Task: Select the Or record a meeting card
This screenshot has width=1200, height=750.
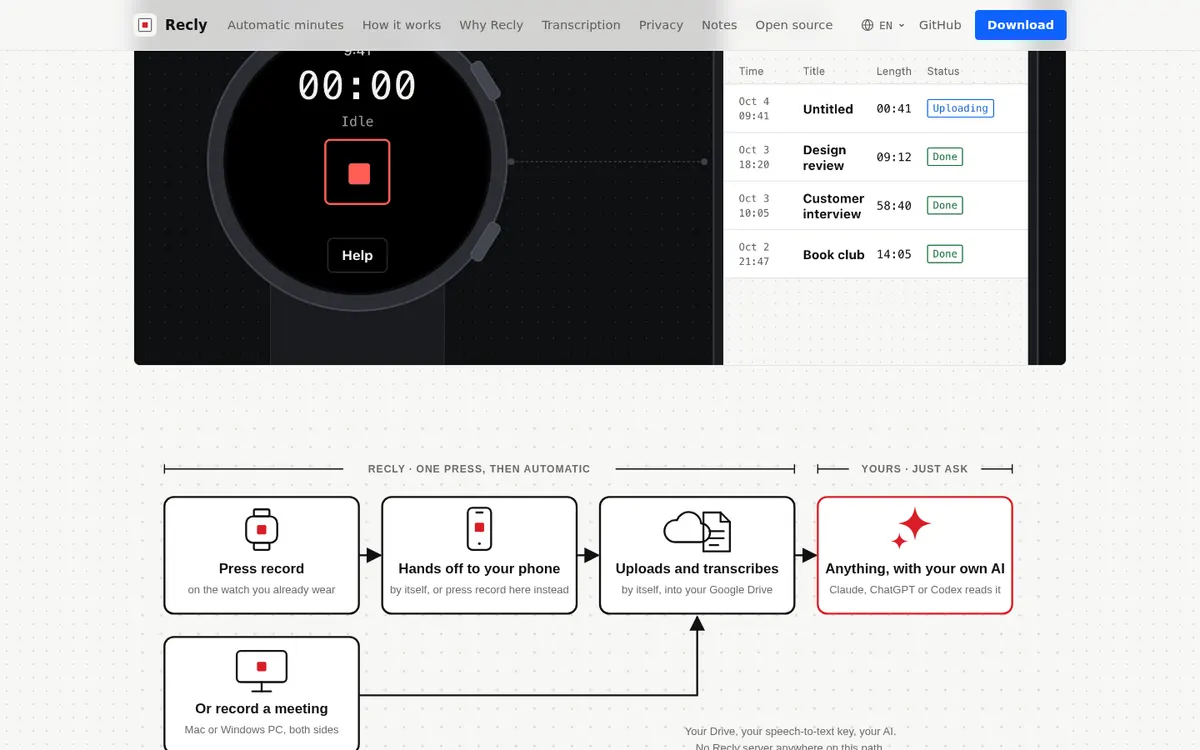Action: tap(261, 695)
